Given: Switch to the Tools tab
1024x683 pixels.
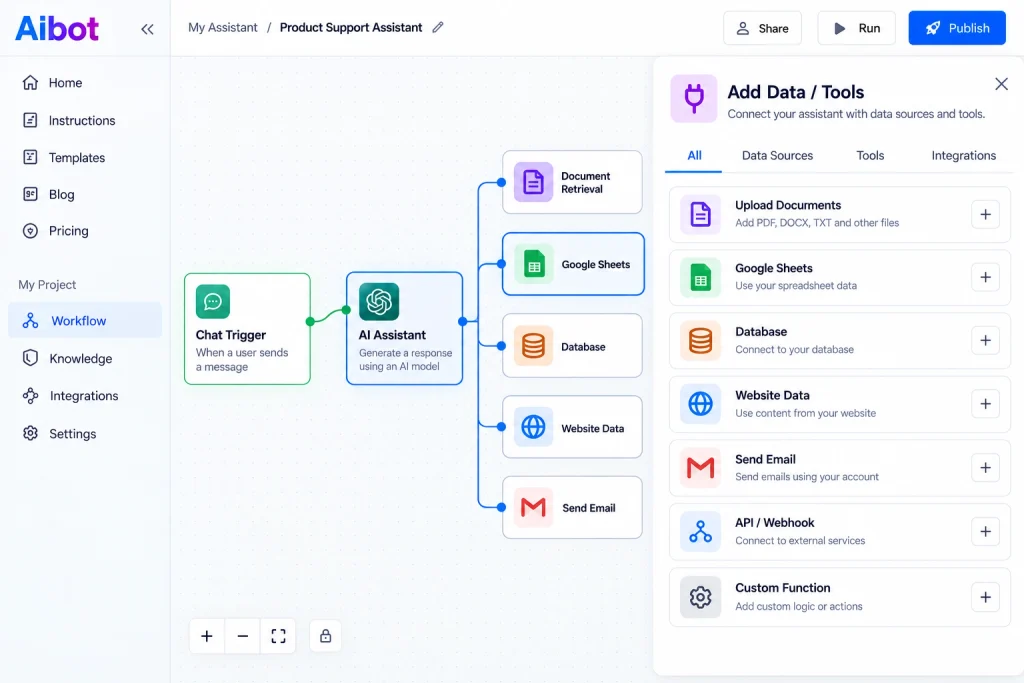Looking at the screenshot, I should 870,155.
